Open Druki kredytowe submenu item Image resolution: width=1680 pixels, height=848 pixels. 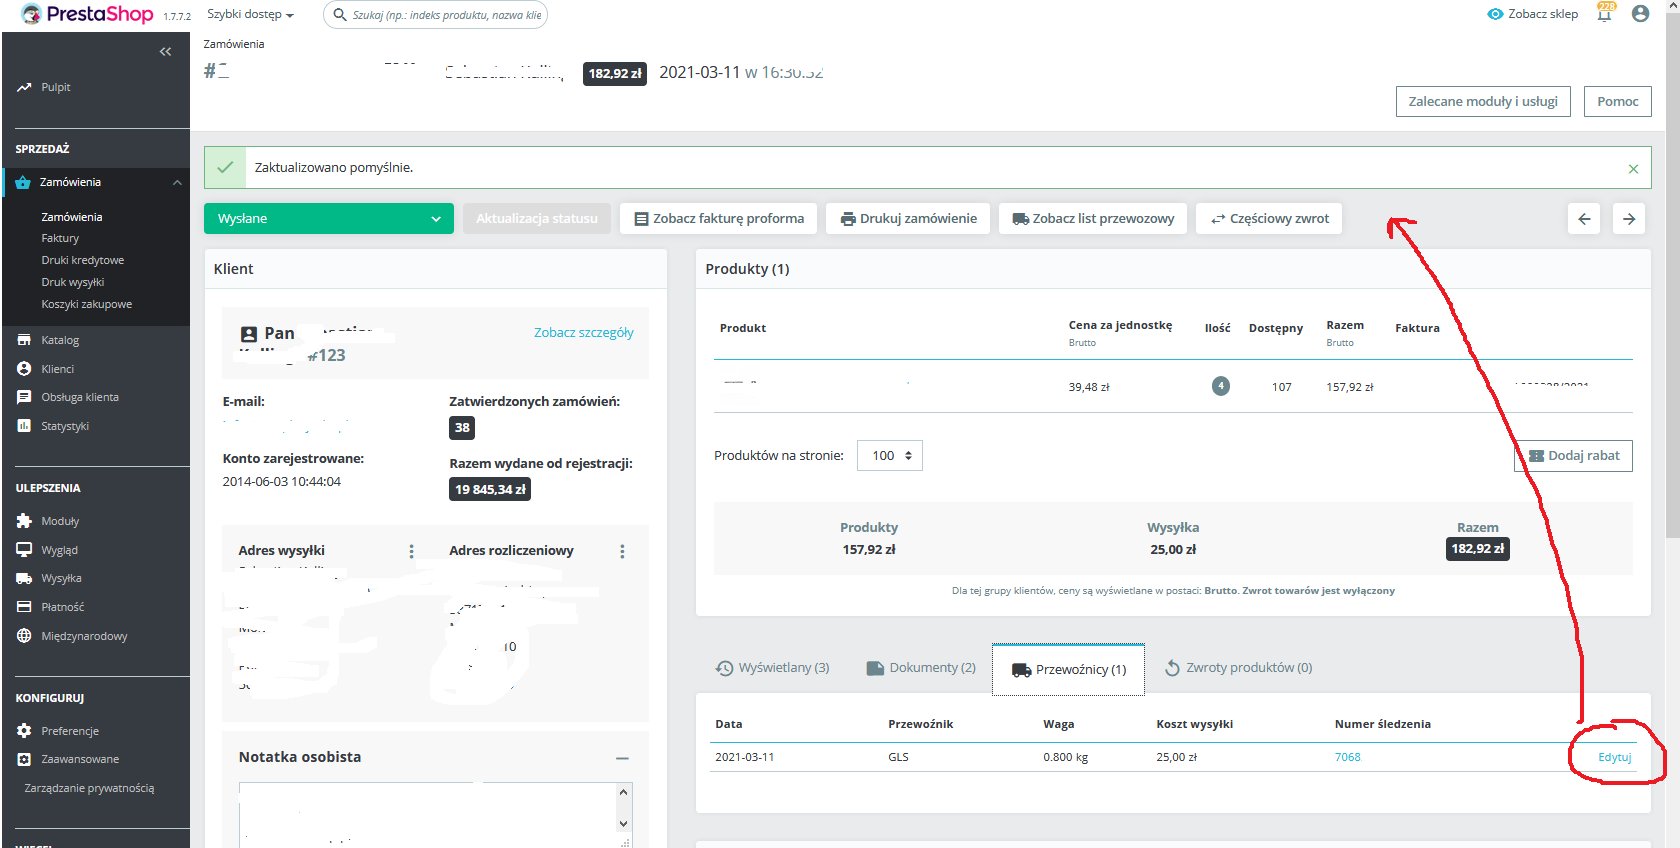83,260
